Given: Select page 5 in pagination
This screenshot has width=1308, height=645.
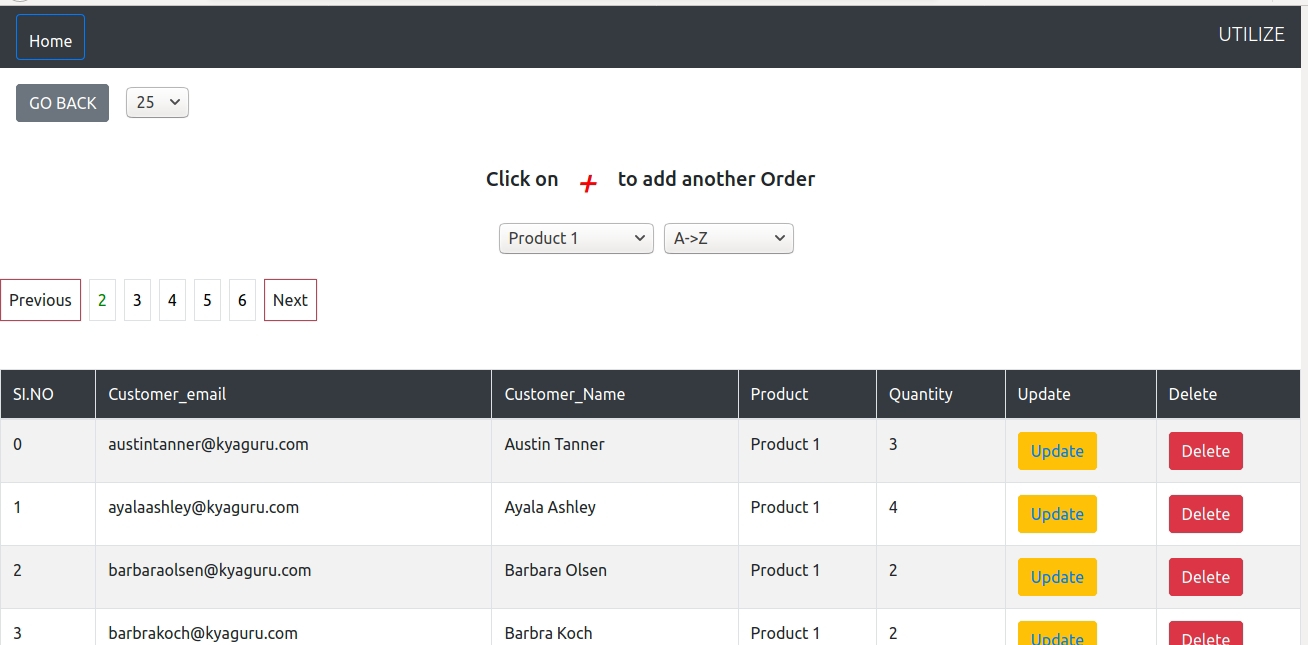Looking at the screenshot, I should (x=207, y=300).
